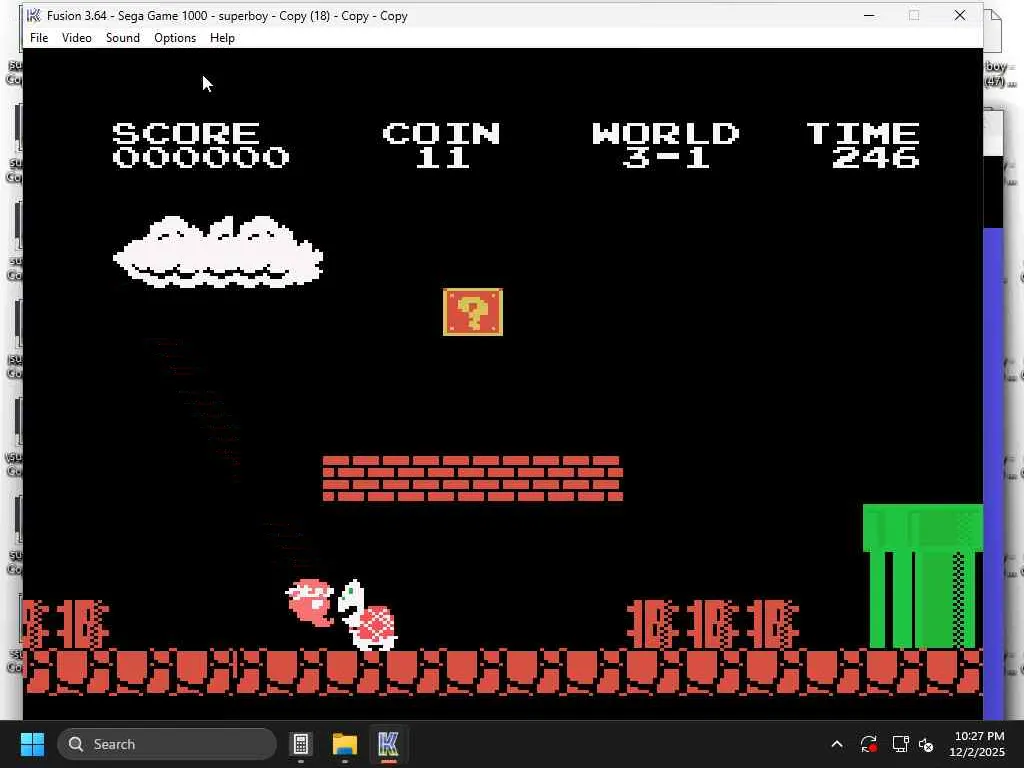This screenshot has height=768, width=1024.
Task: Open File Explorer from the taskbar
Action: tap(345, 744)
